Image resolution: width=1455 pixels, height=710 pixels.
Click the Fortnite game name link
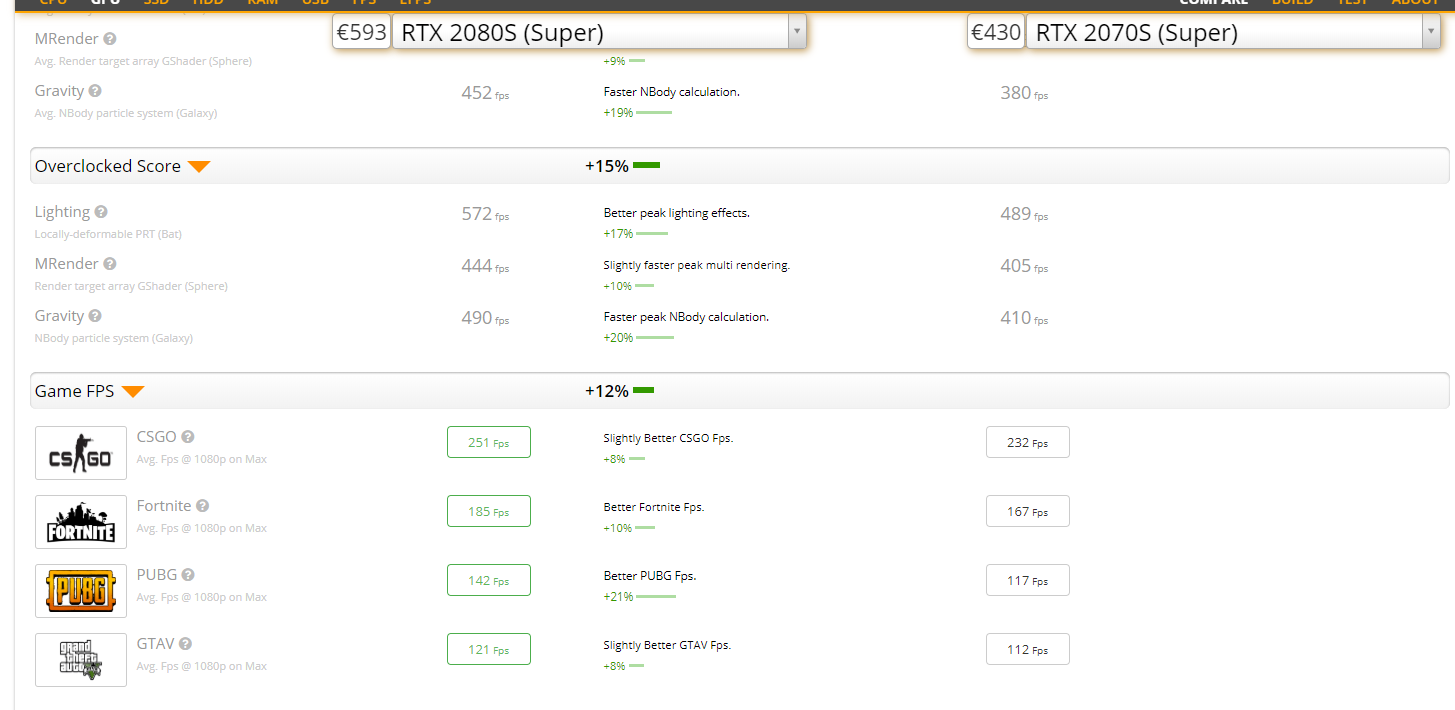click(x=164, y=506)
